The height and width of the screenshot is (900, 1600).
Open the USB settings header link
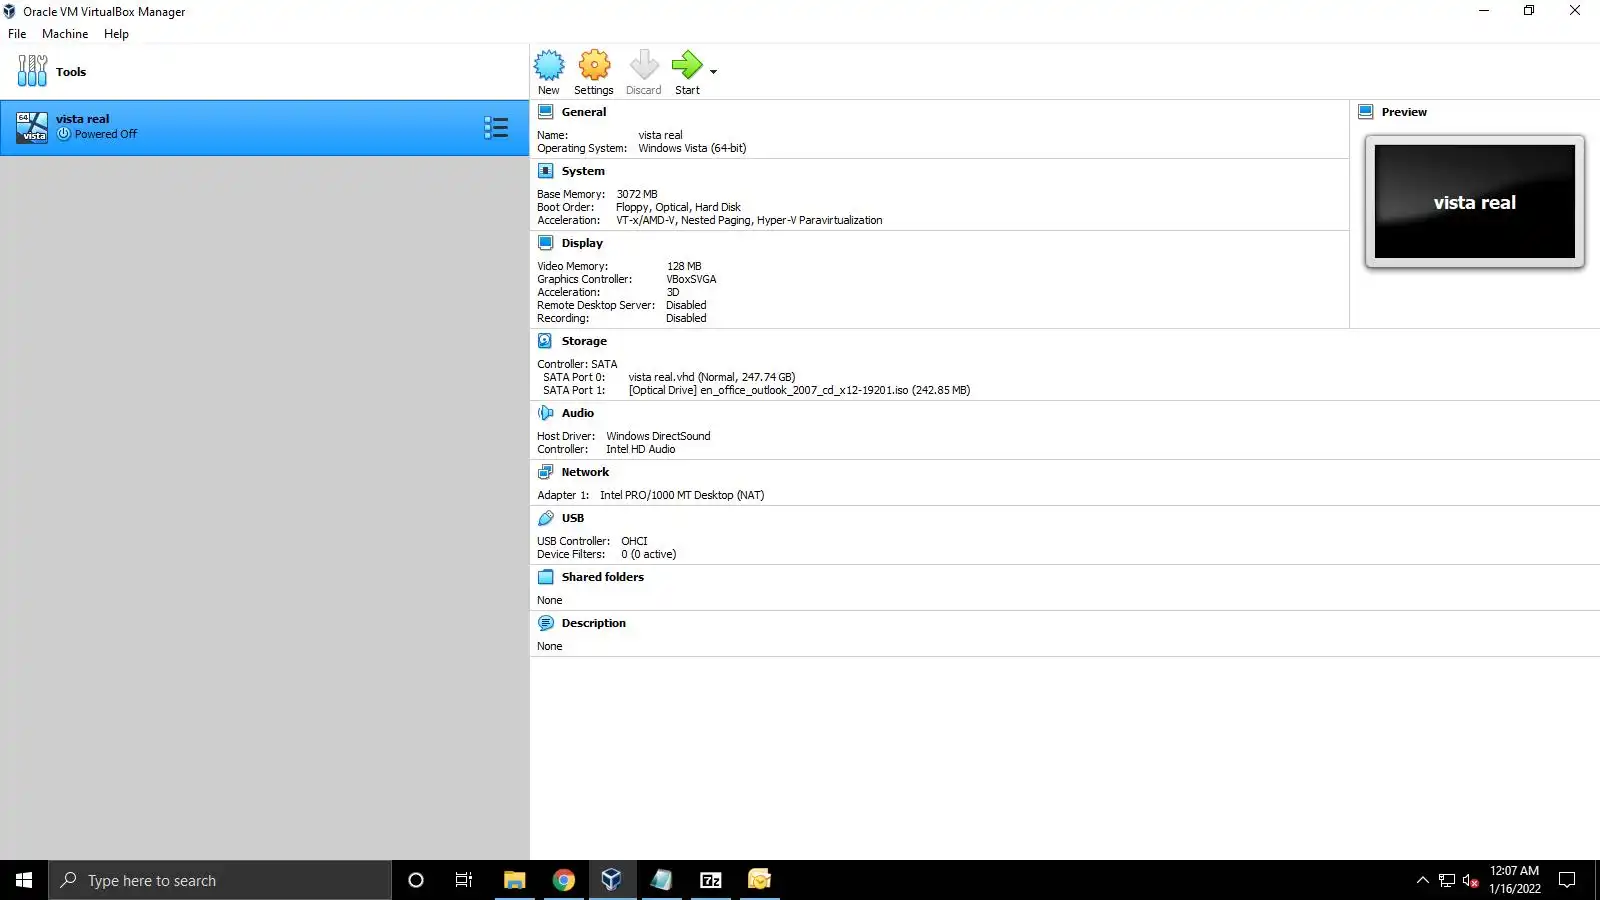click(573, 518)
